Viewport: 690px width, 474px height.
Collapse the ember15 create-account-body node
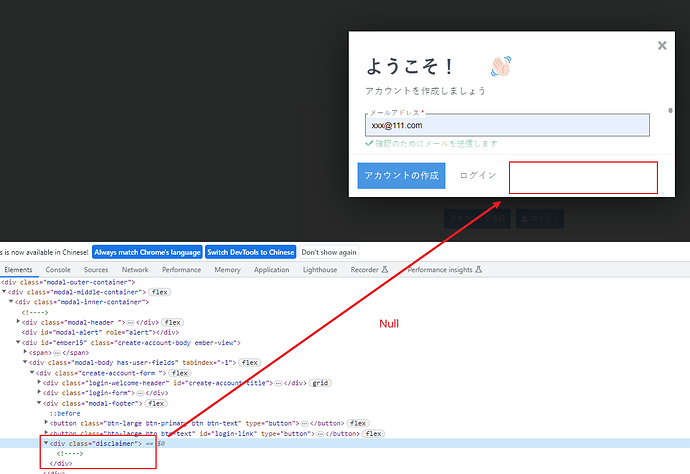pos(18,342)
